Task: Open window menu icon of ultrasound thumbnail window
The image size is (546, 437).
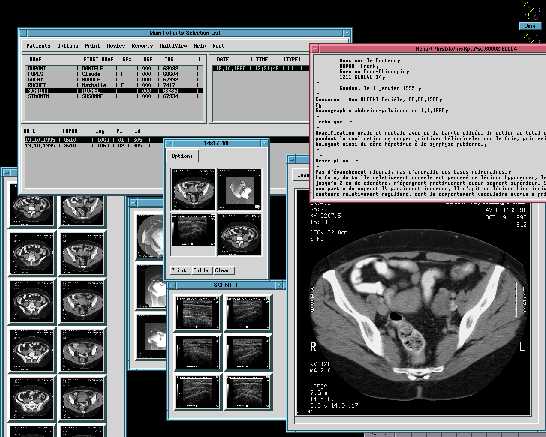Action: point(172,286)
